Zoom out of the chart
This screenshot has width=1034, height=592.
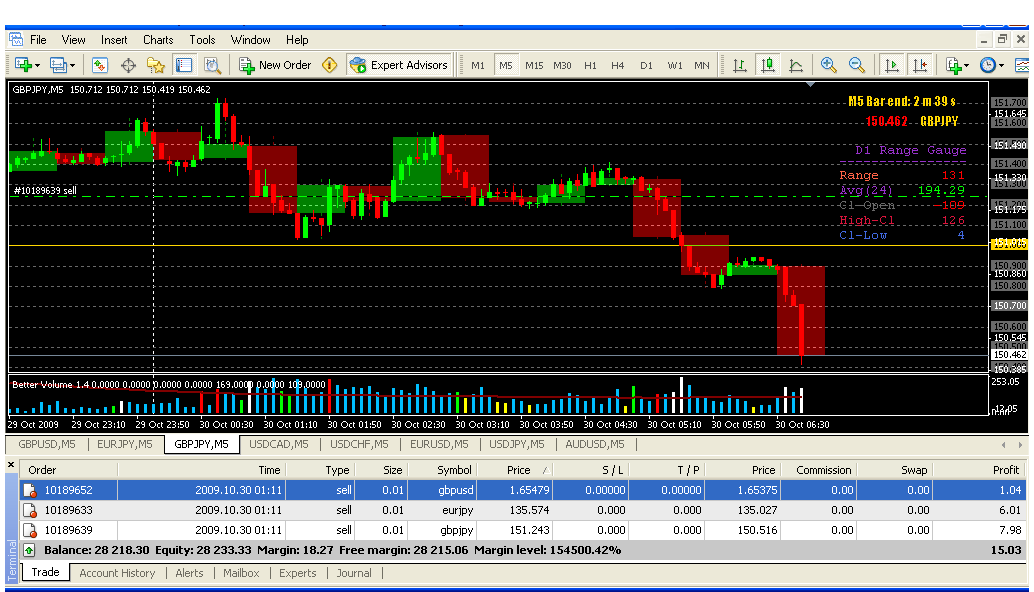click(x=857, y=65)
